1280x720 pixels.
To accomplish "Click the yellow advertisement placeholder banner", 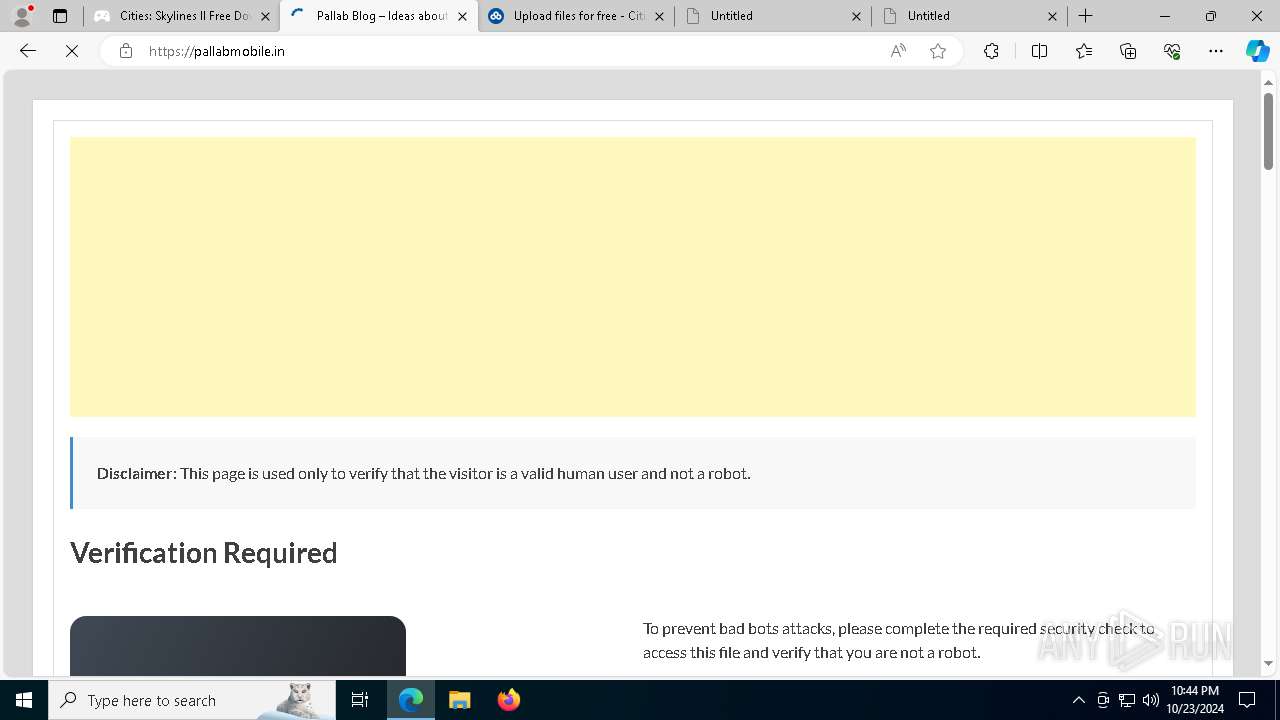I will click(x=633, y=277).
